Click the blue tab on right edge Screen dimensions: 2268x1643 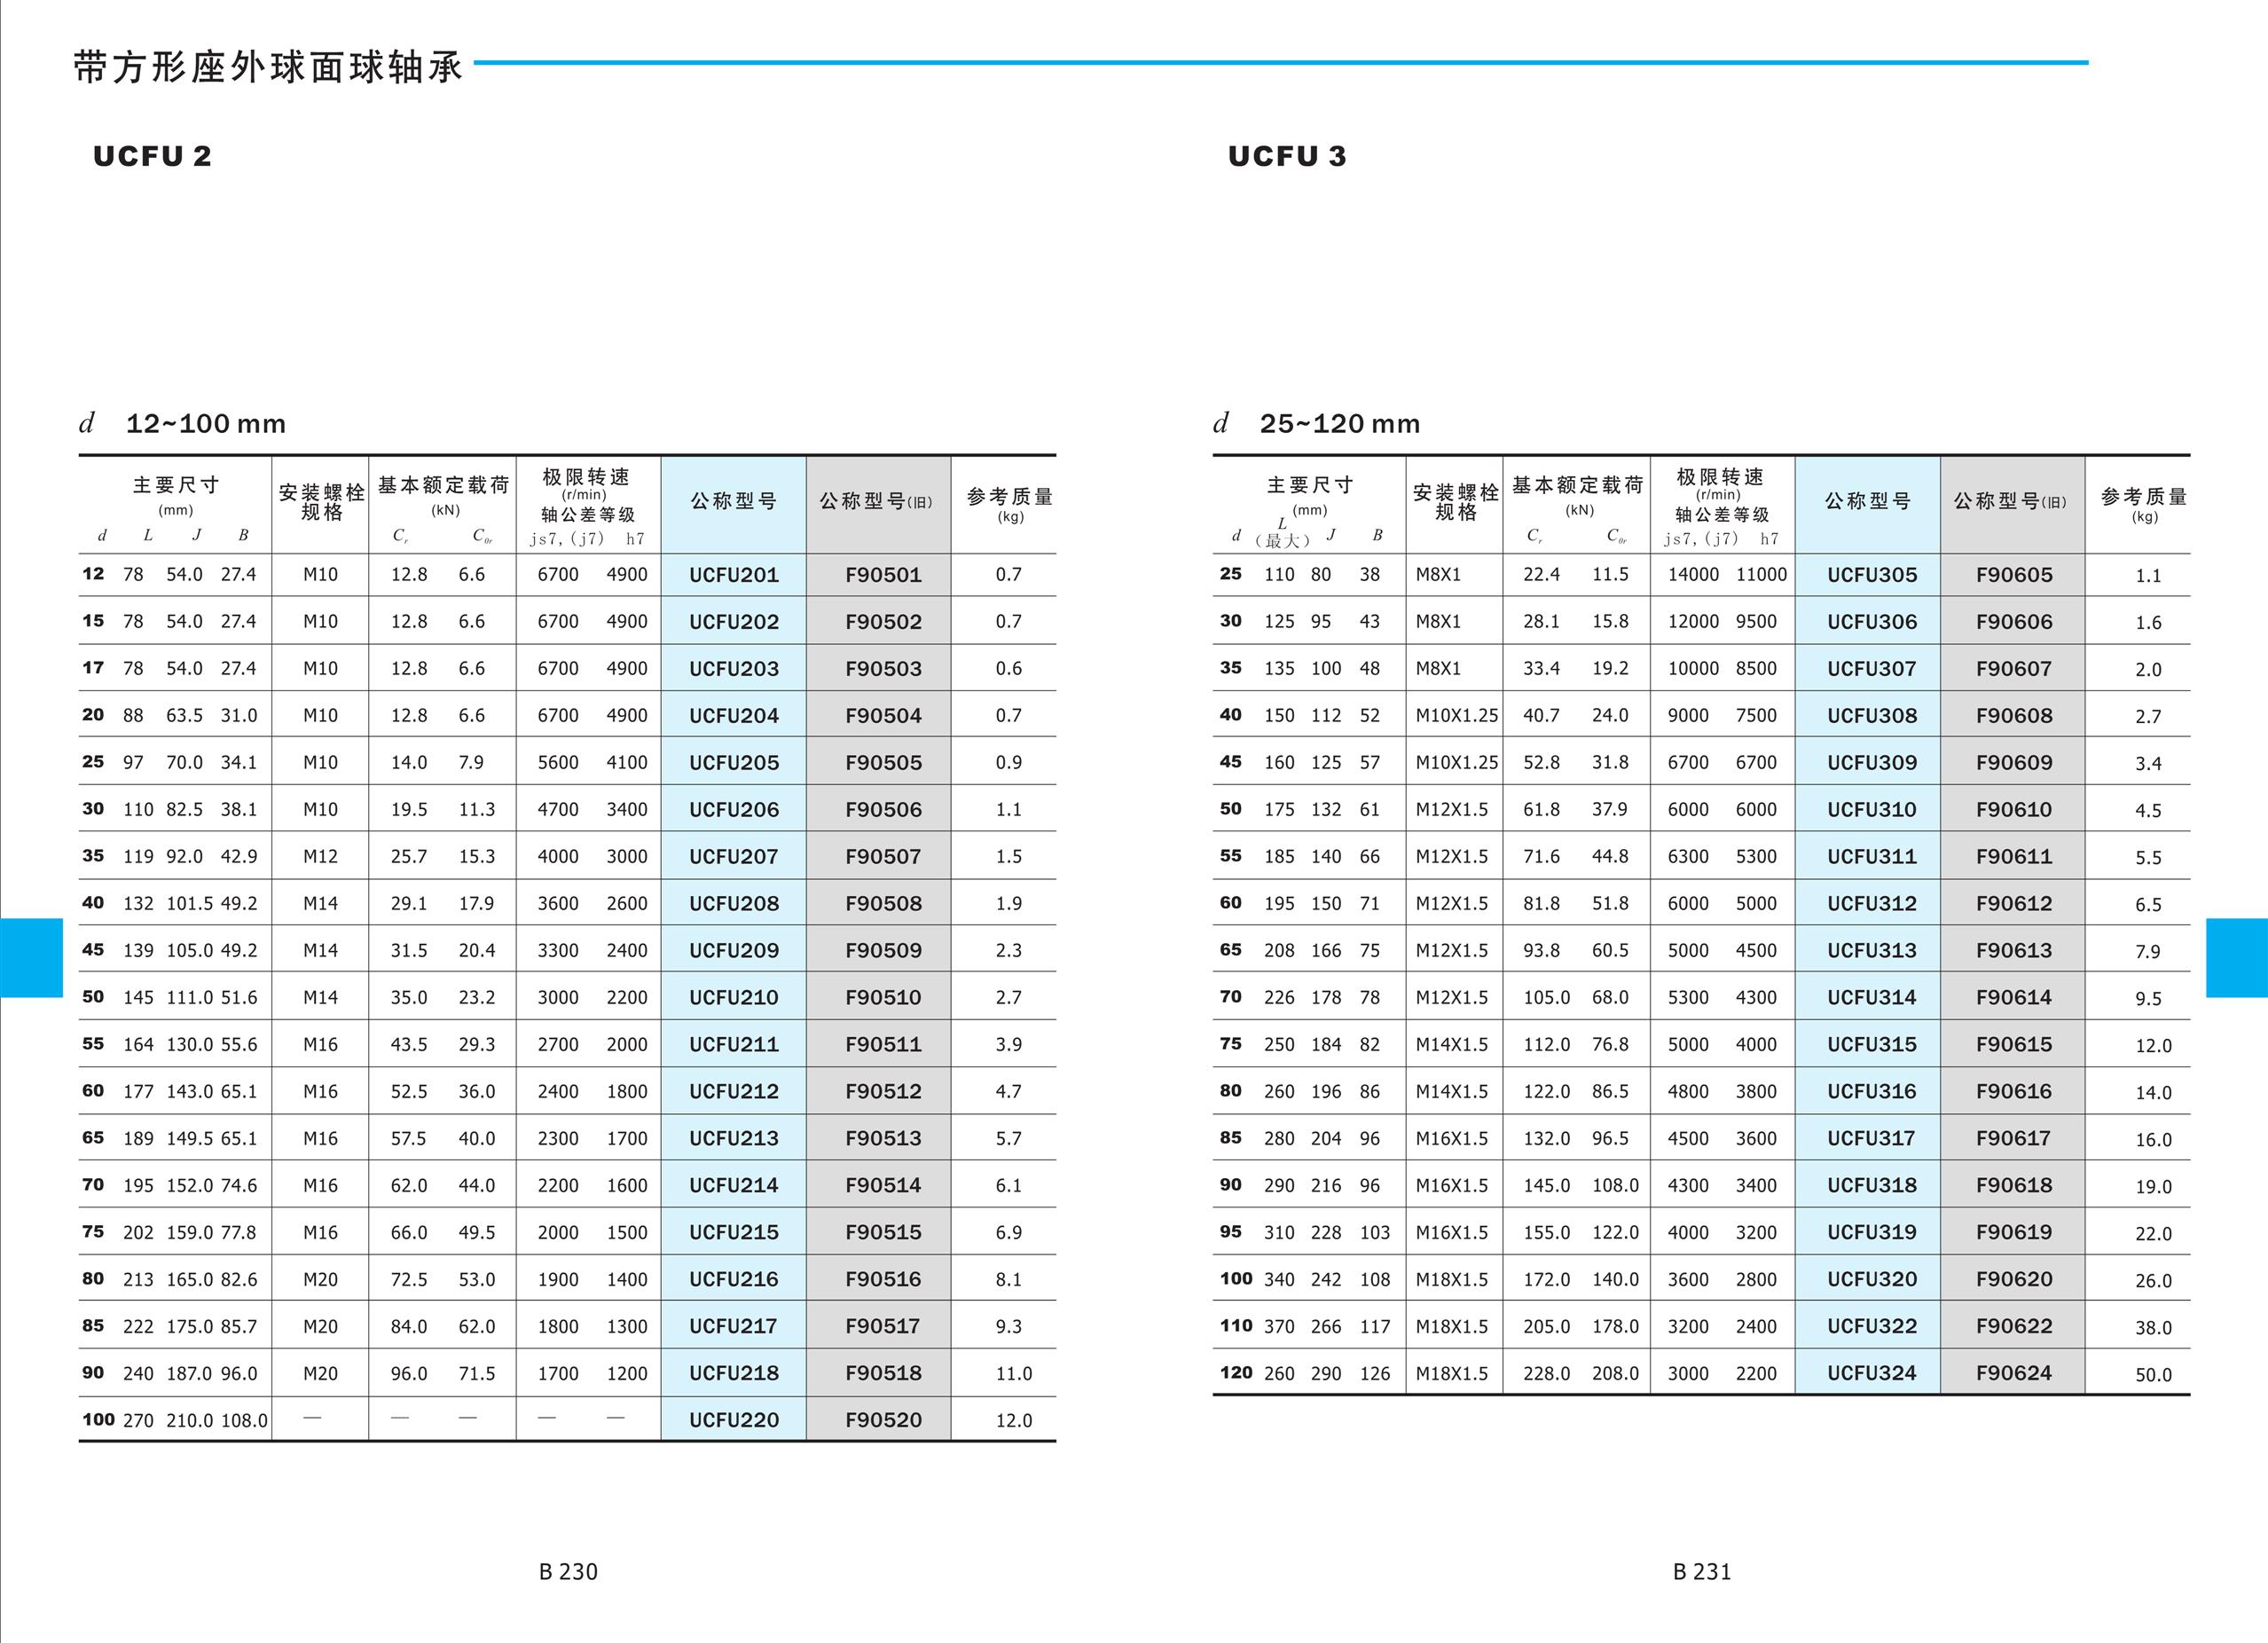click(x=2236, y=957)
